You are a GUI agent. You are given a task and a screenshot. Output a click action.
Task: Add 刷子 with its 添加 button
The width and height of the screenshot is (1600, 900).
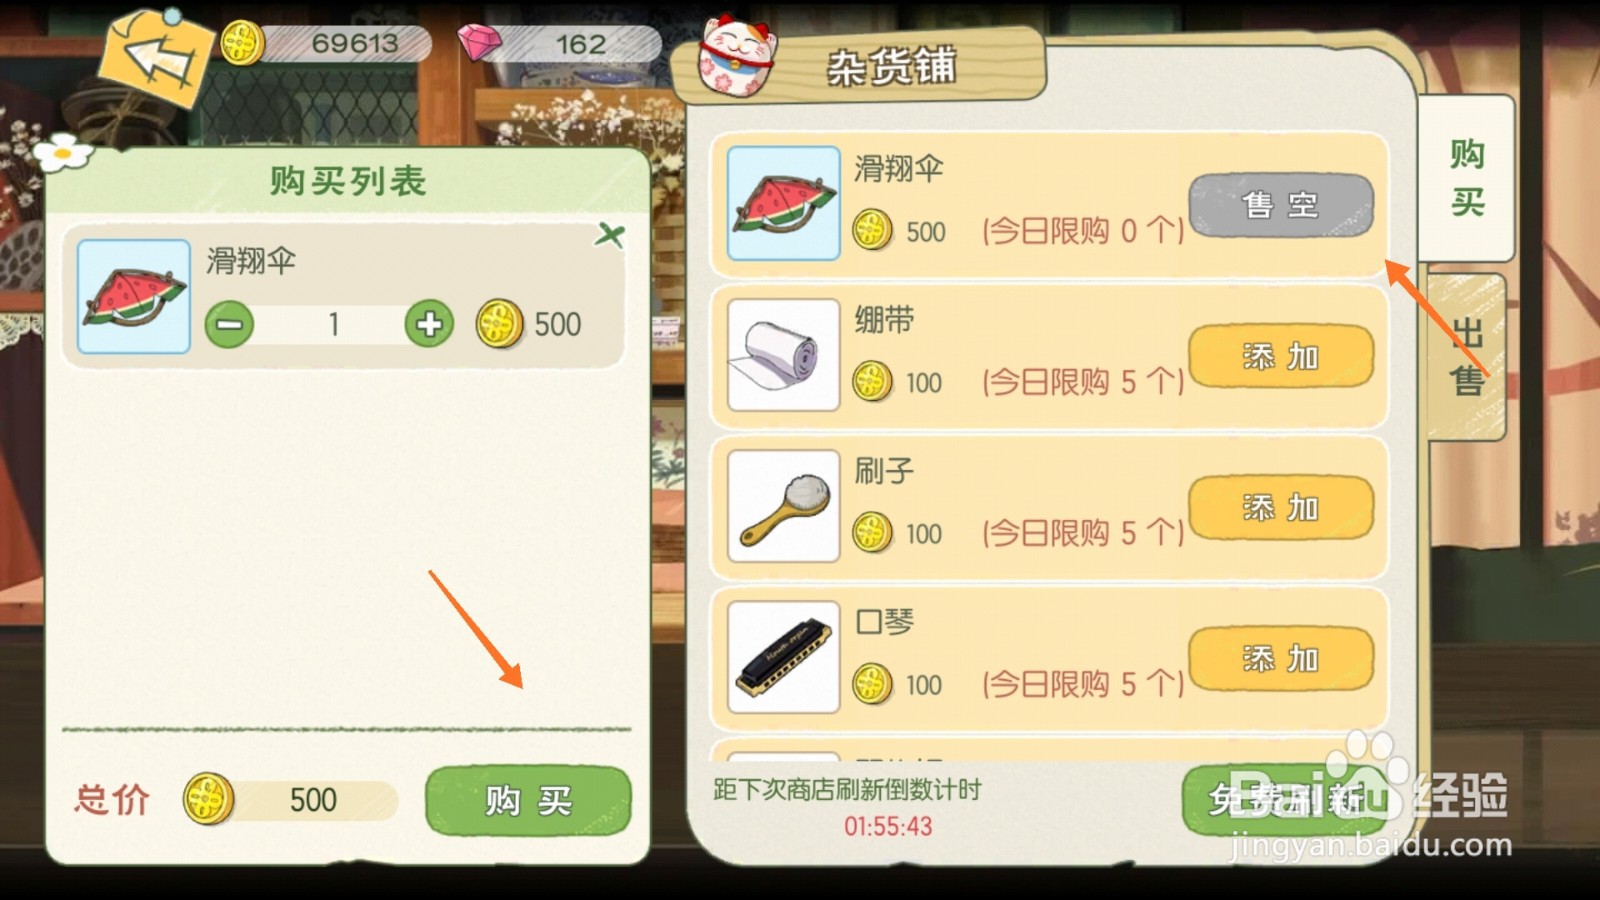click(x=1281, y=507)
